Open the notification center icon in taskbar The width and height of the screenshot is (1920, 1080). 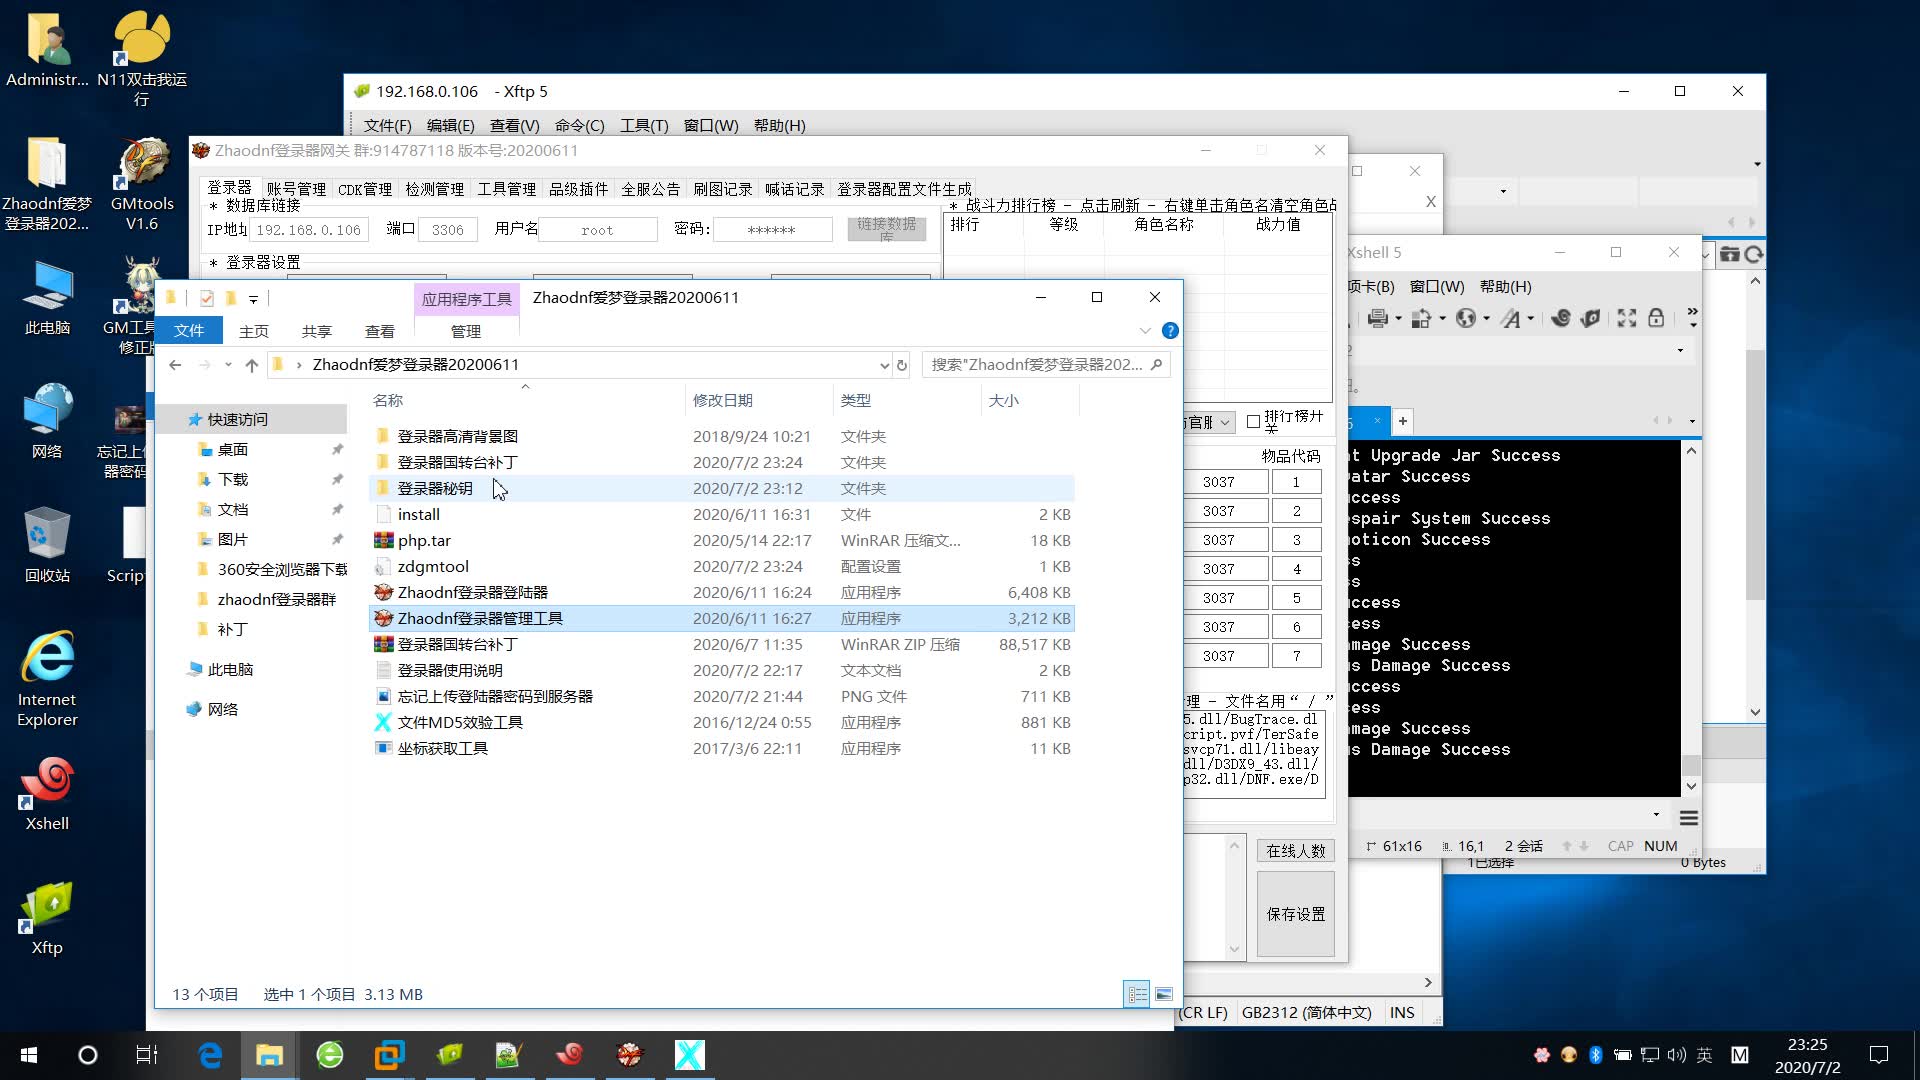[x=1879, y=1055]
